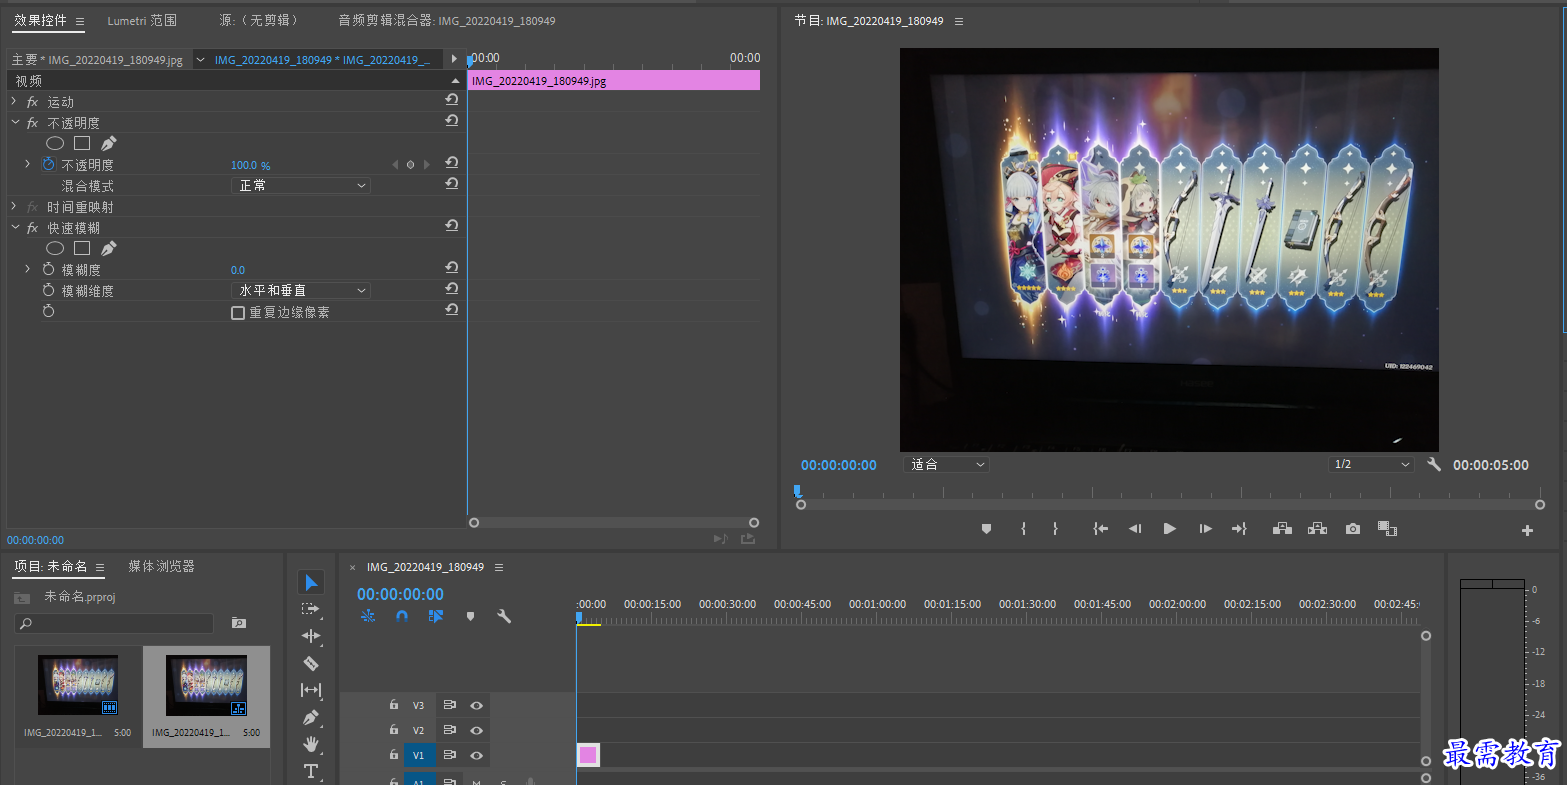
Task: Toggle the 运动 fx effect
Action: tap(32, 102)
